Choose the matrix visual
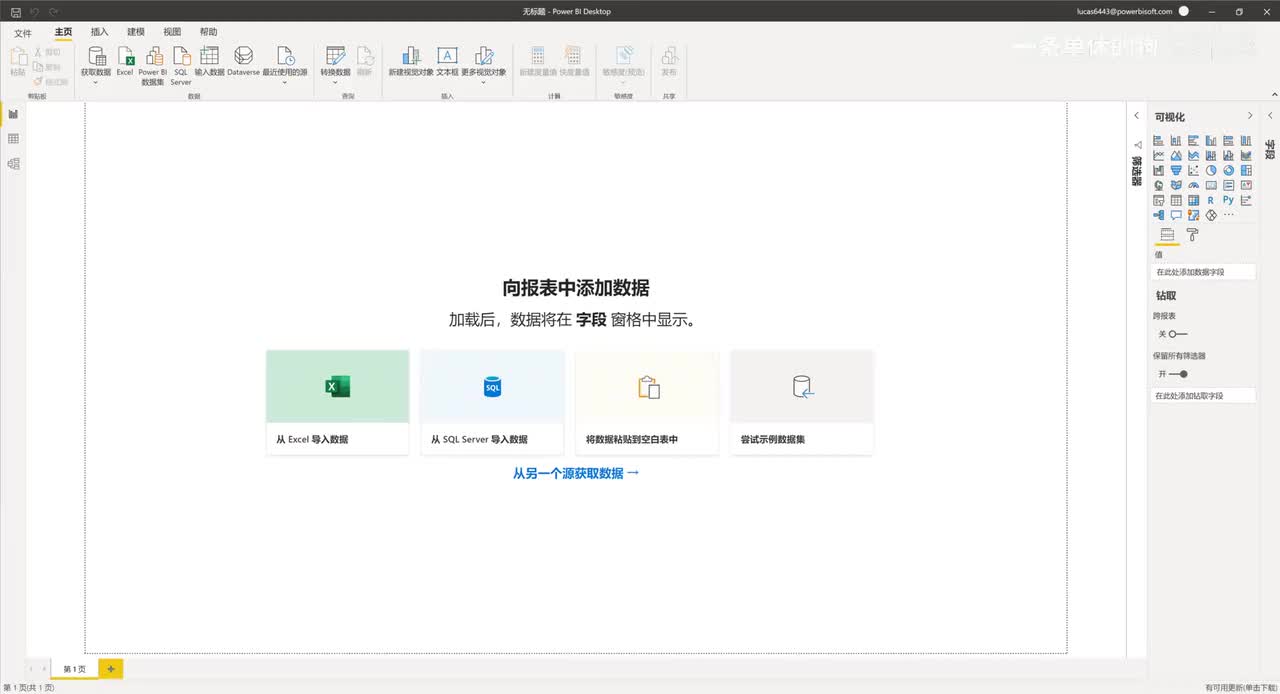Screen dimensions: 1280x694 pyautogui.click(x=1193, y=200)
